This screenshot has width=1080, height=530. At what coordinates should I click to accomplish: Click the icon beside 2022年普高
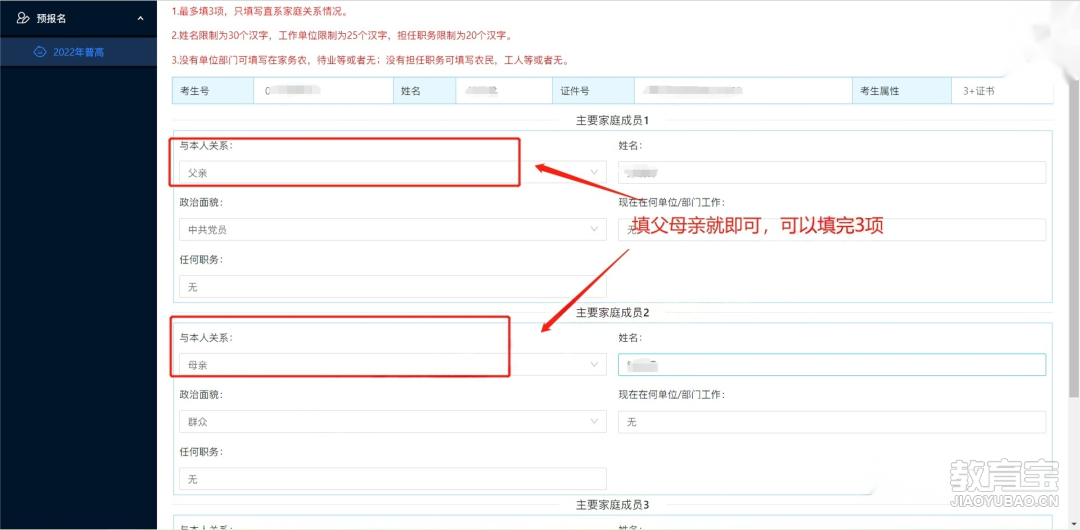[x=39, y=51]
